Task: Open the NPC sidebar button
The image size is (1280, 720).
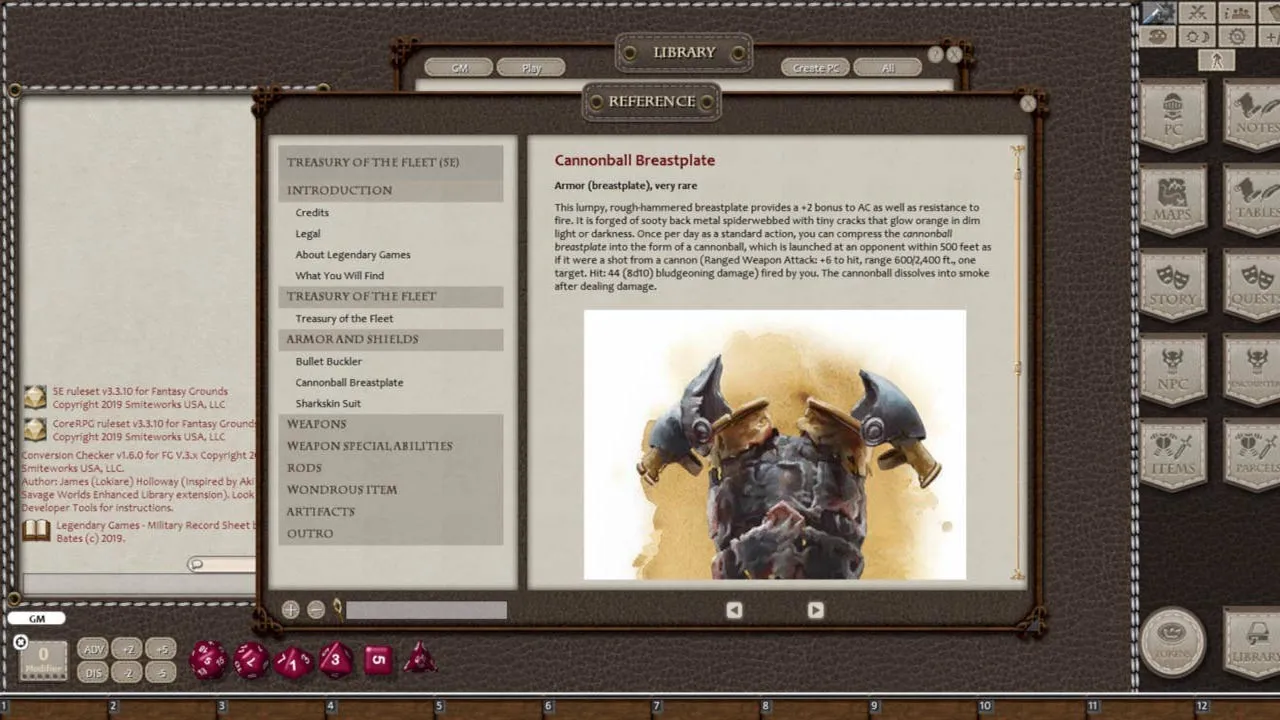Action: [1173, 368]
